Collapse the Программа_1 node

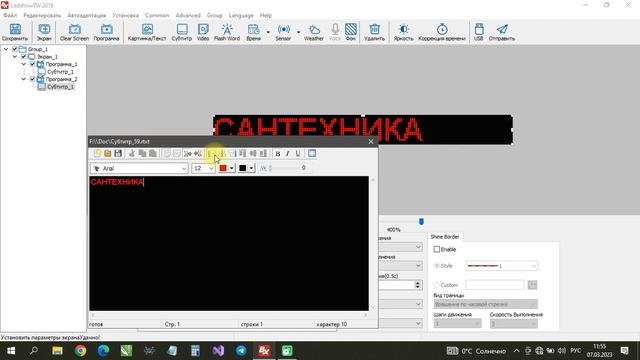24,64
